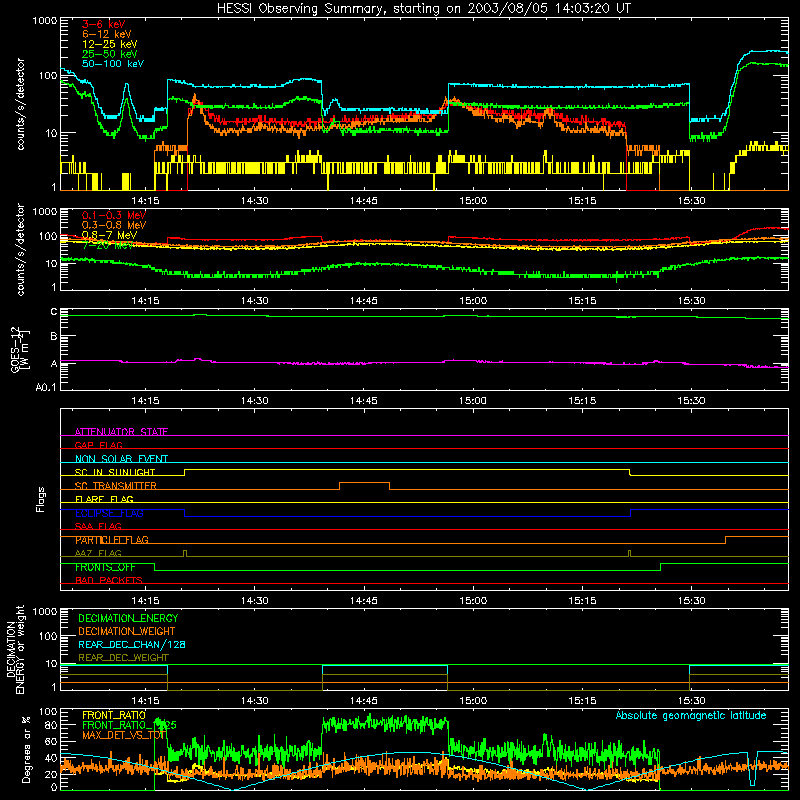The image size is (800, 800).
Task: Click the FRONT_RATIO_1225 legend label
Action: [x=129, y=725]
